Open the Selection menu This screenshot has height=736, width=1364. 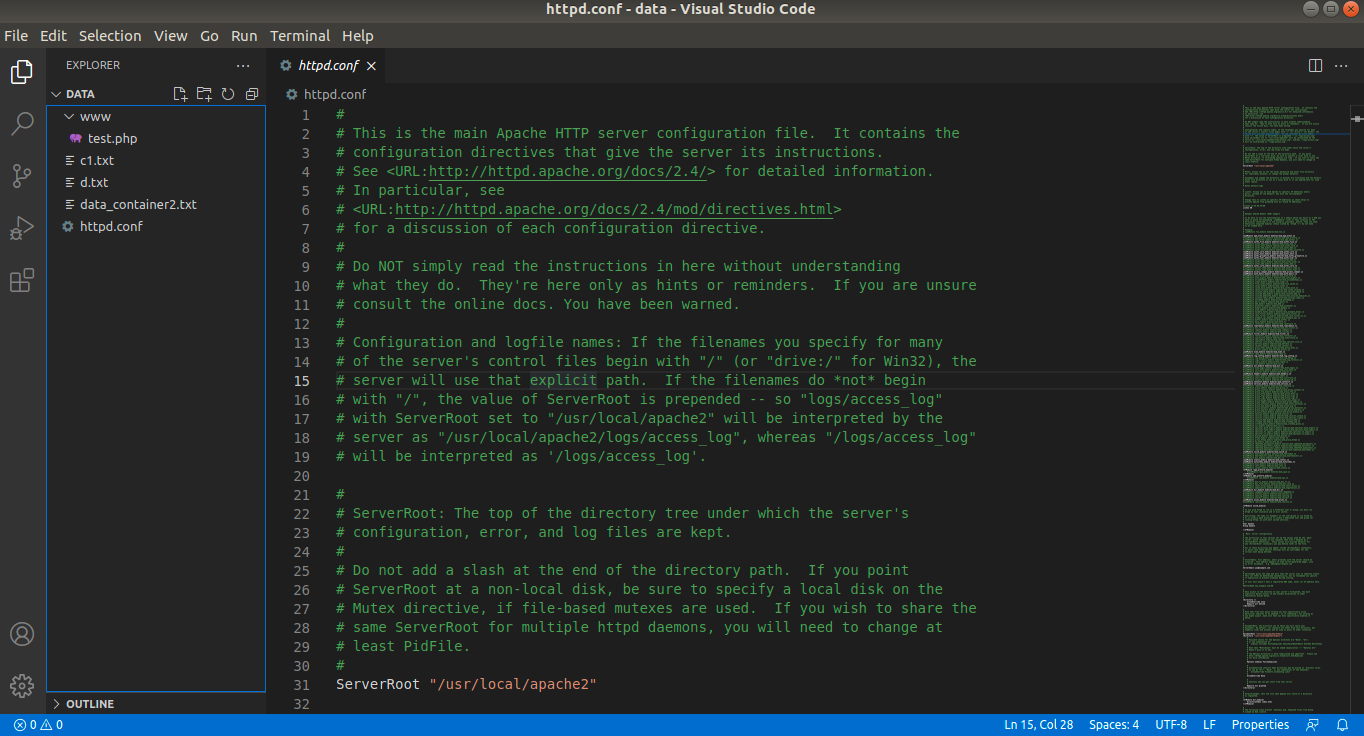(110, 35)
